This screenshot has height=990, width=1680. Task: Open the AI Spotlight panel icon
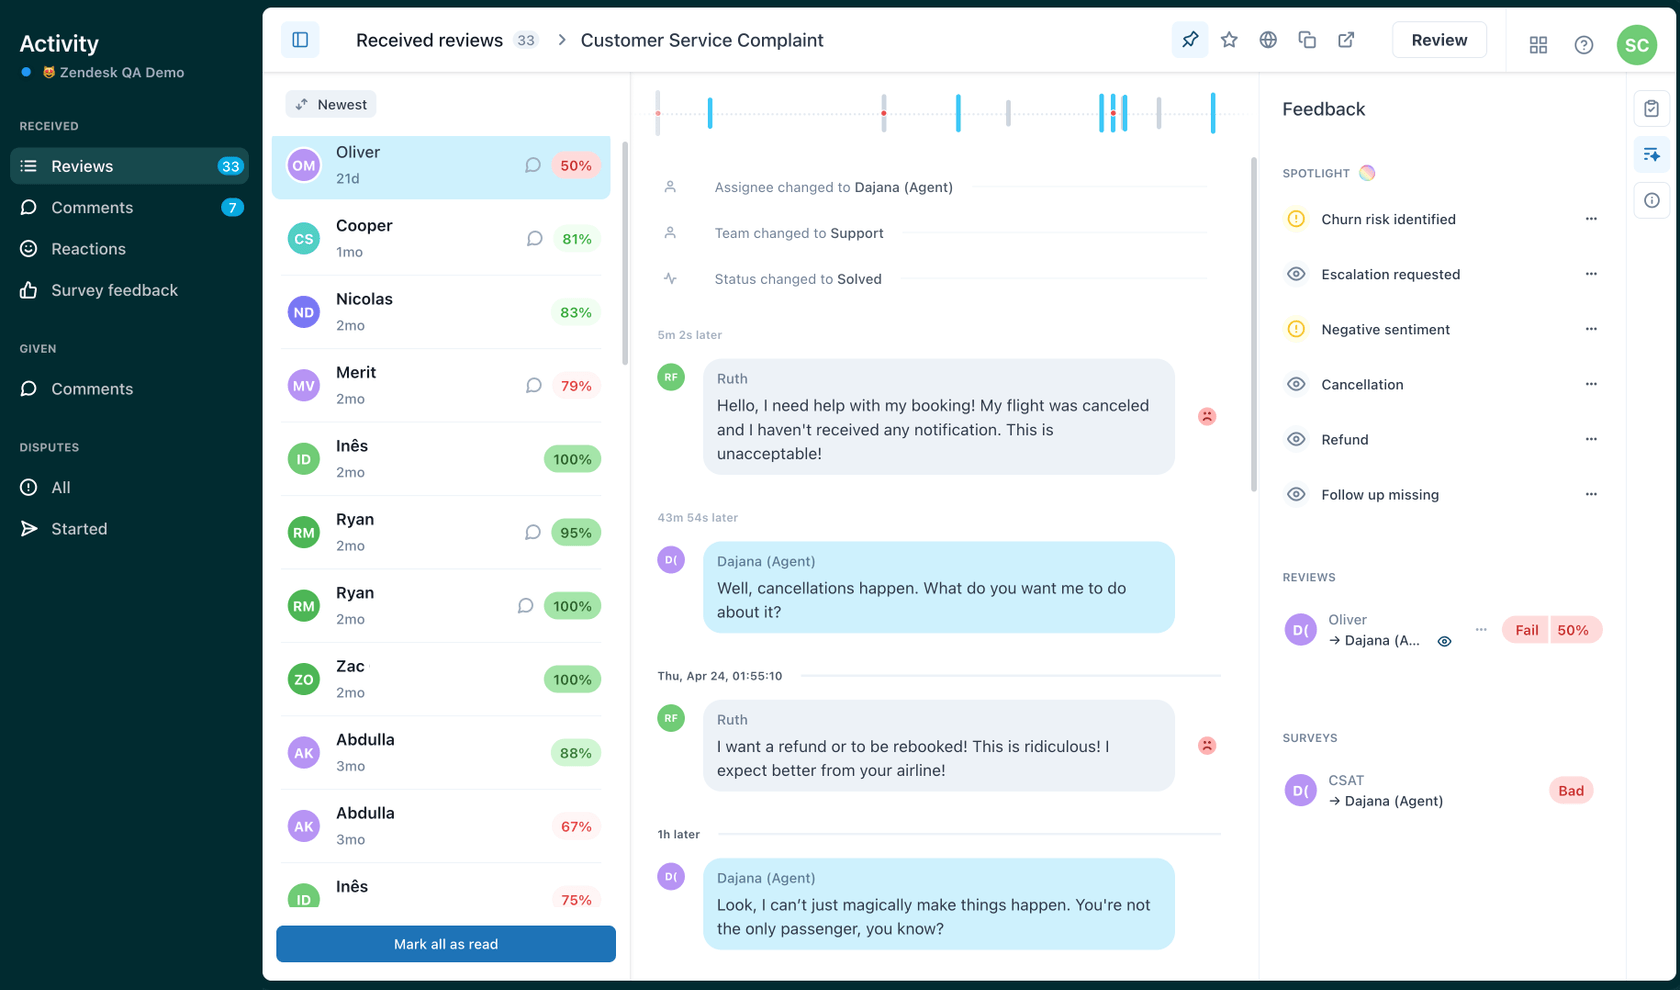pos(1652,154)
